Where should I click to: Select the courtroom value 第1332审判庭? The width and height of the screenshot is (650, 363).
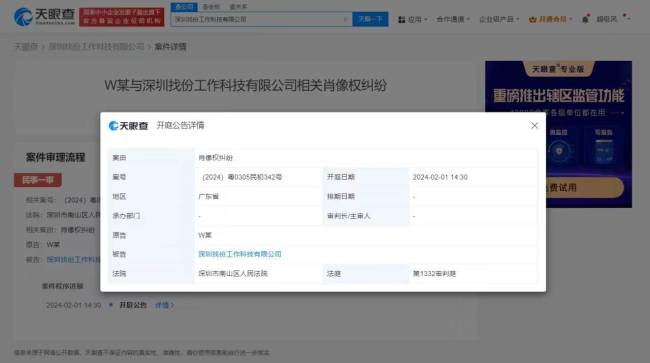[434, 273]
